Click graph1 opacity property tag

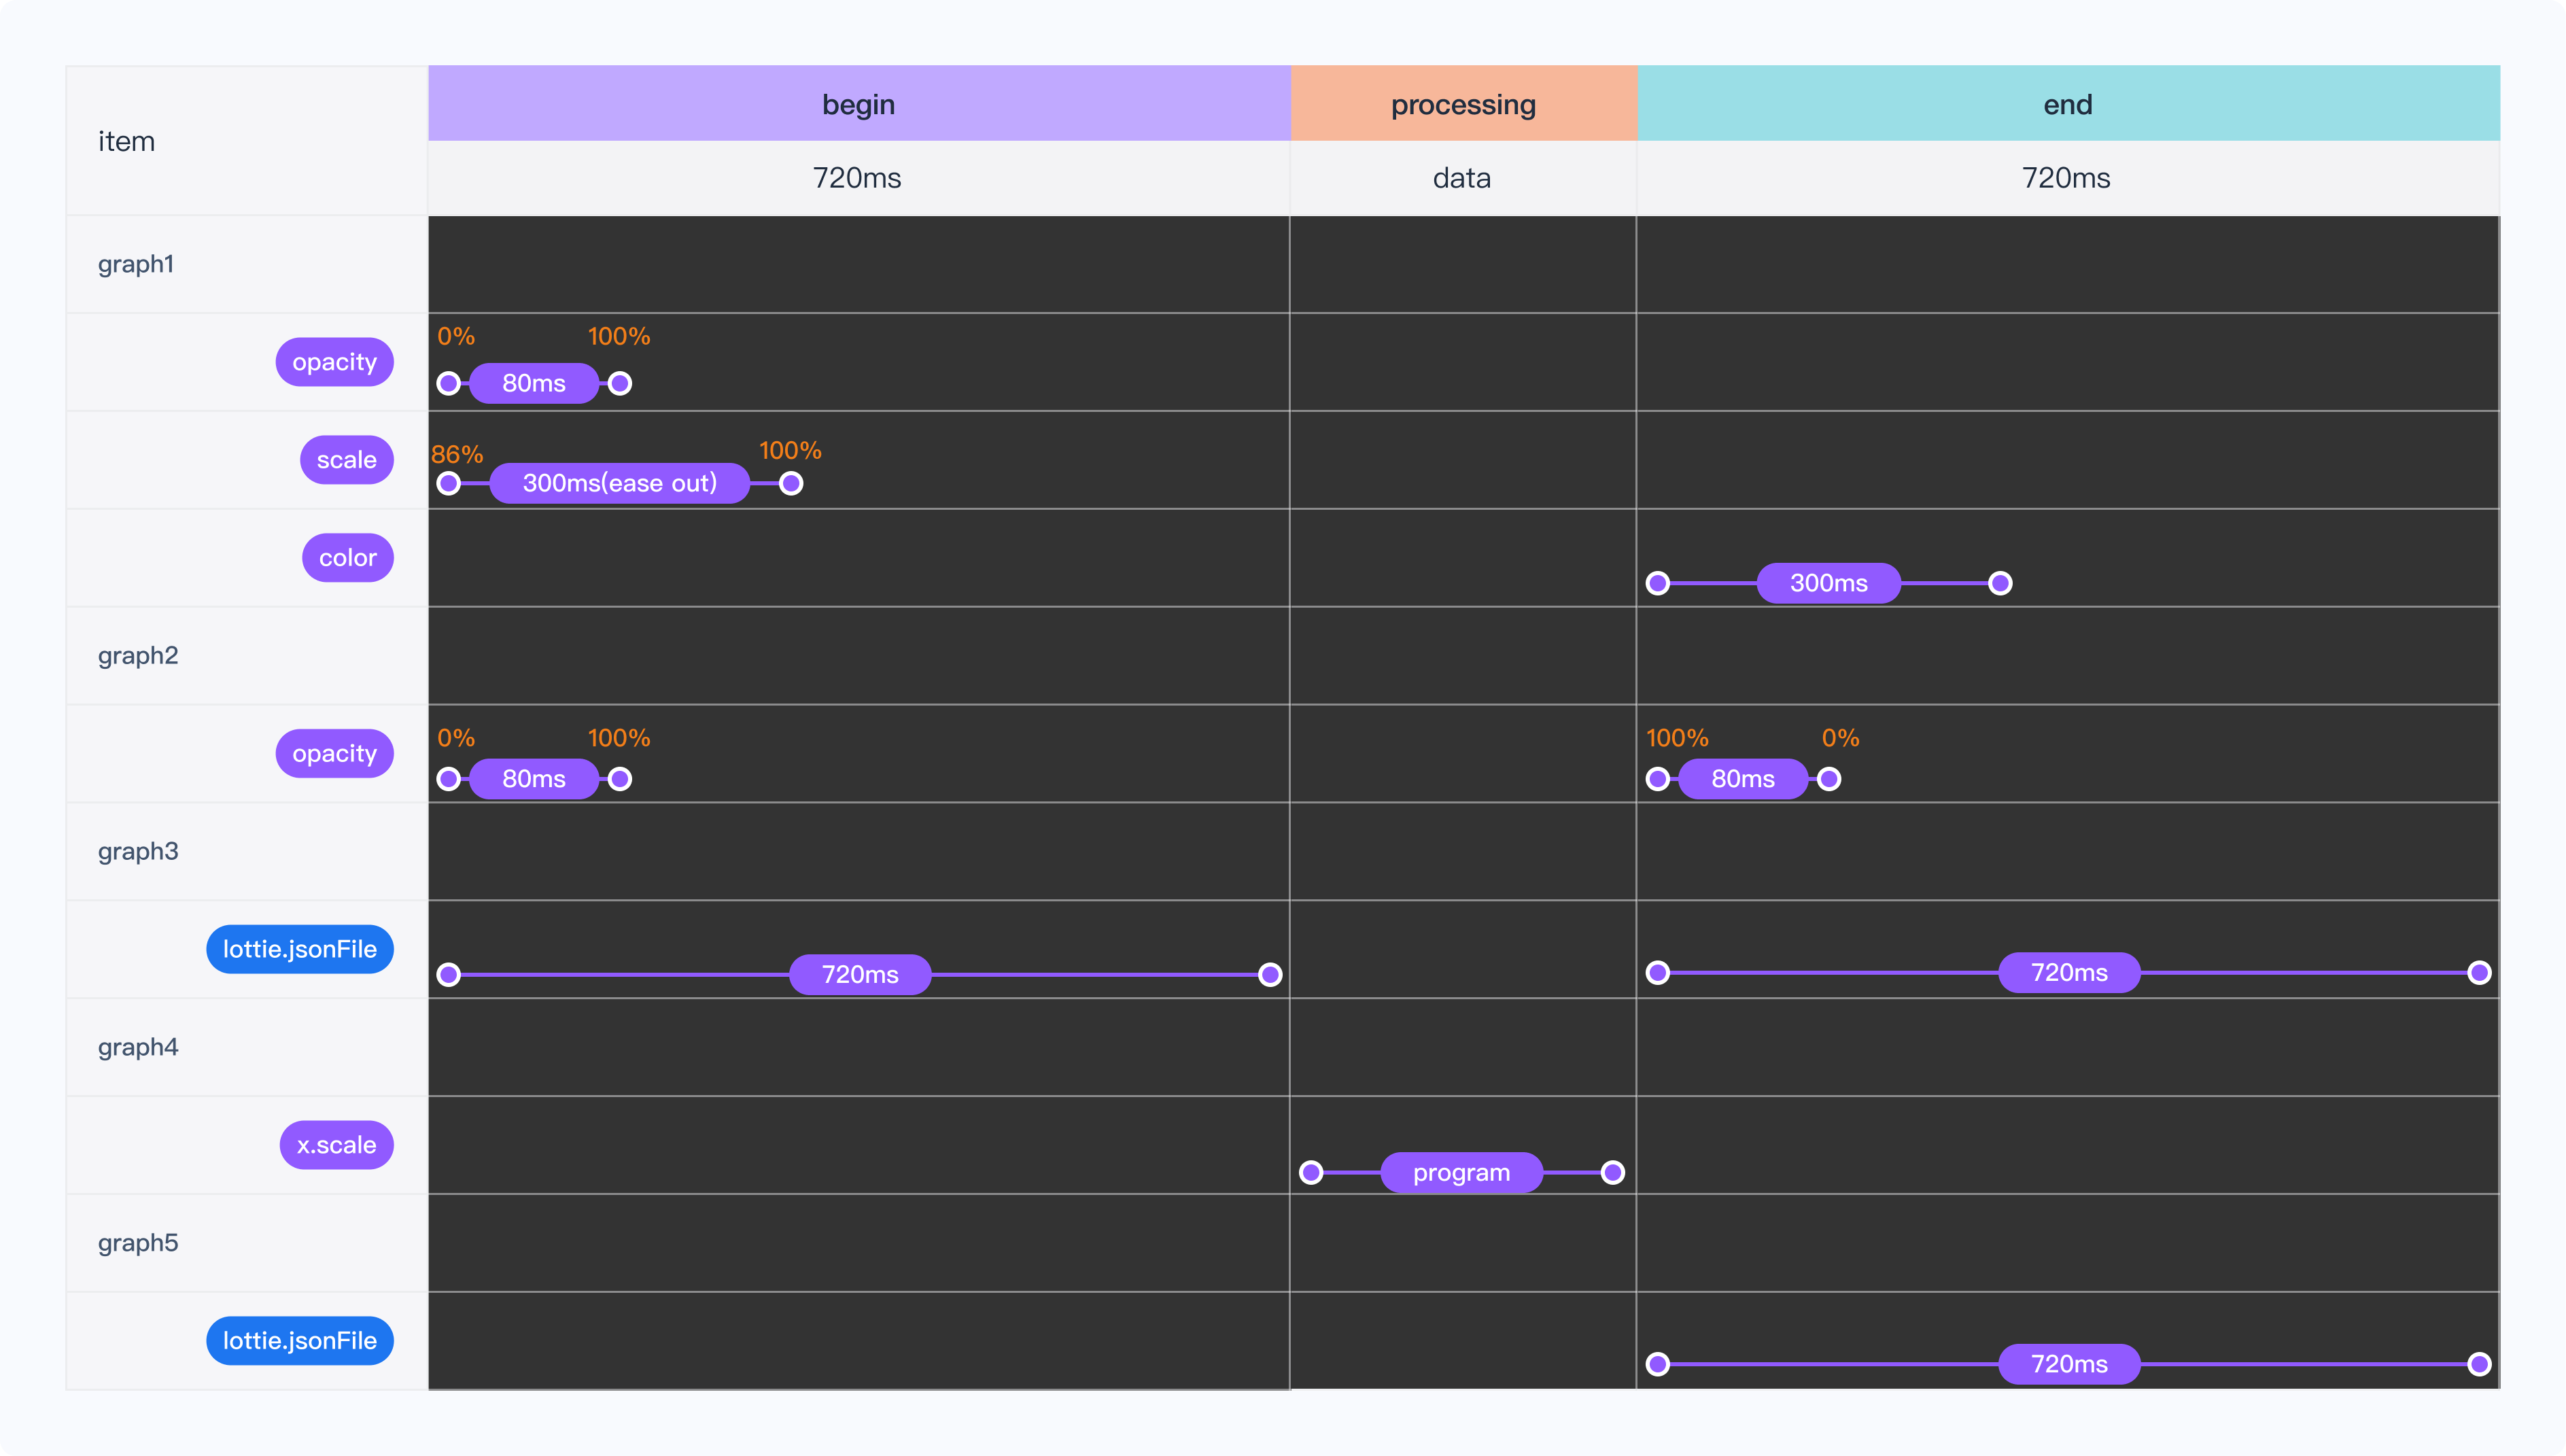point(334,362)
